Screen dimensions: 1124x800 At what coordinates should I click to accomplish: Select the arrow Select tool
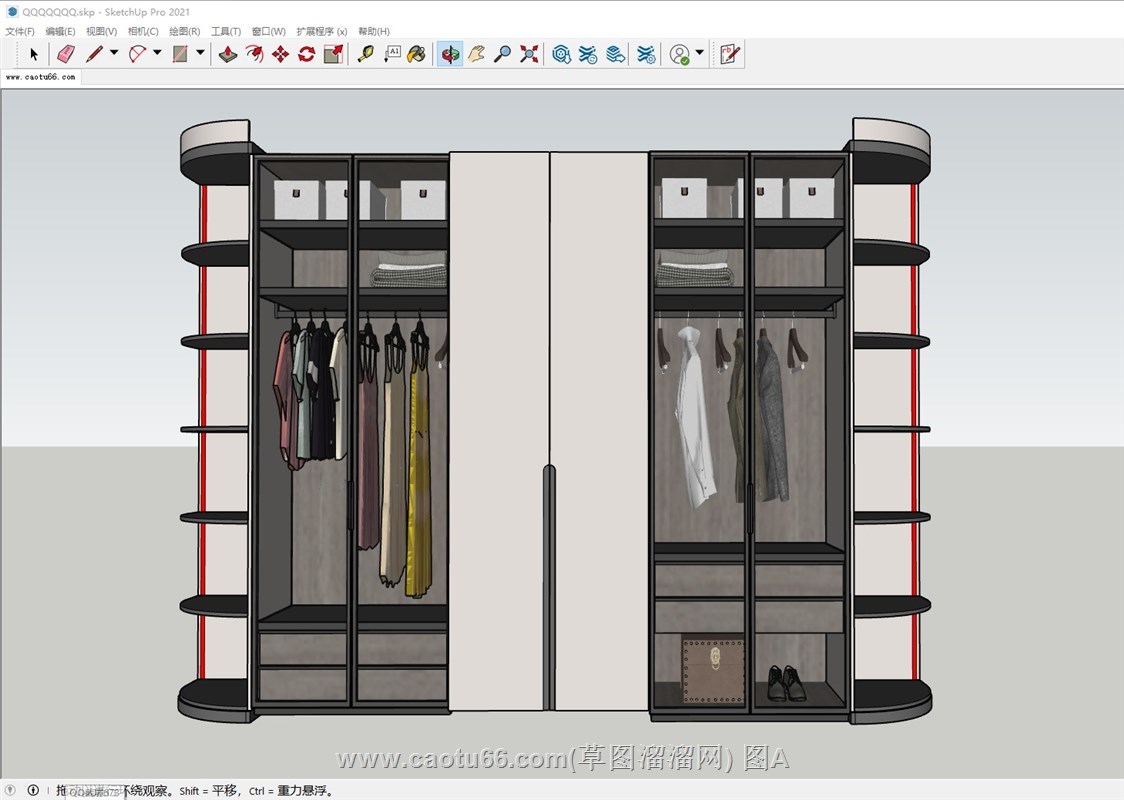click(33, 54)
